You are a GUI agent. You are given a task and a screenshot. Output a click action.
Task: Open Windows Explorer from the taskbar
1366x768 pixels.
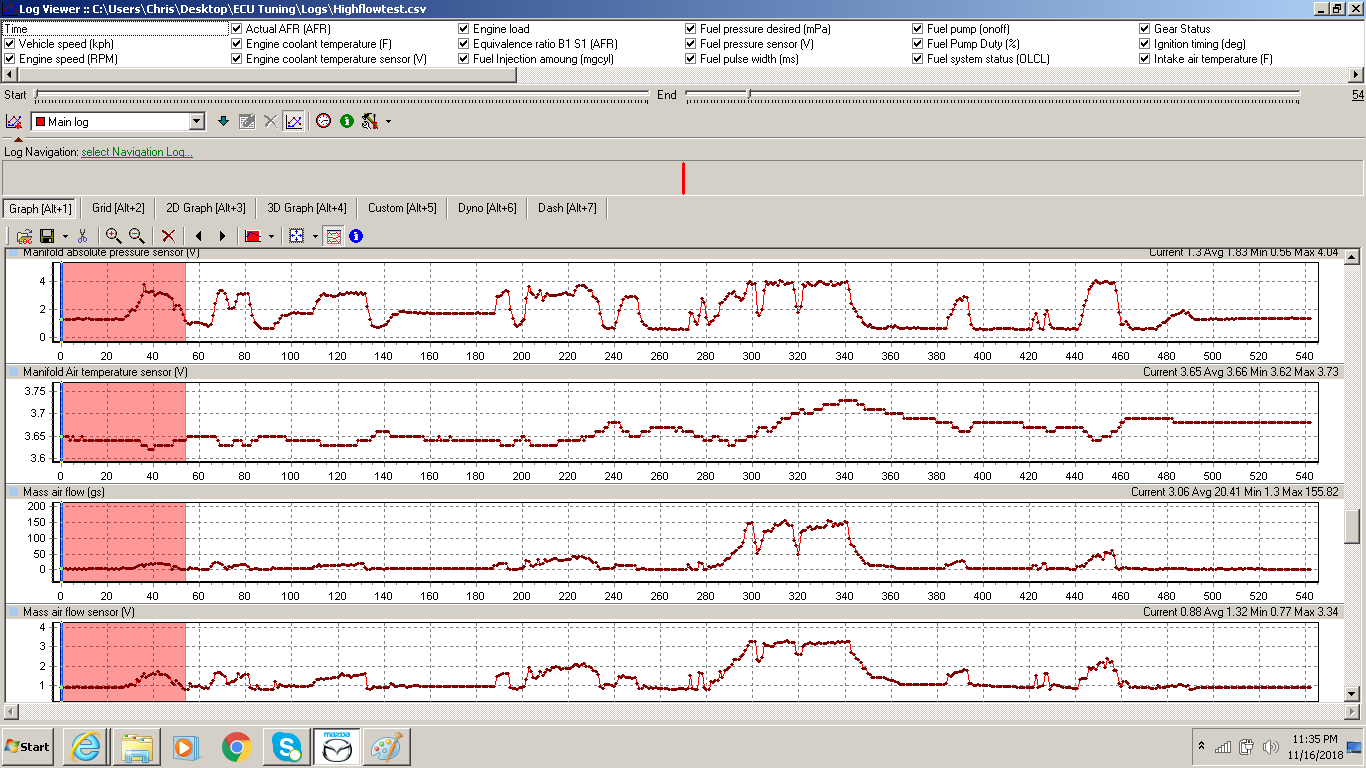click(136, 747)
